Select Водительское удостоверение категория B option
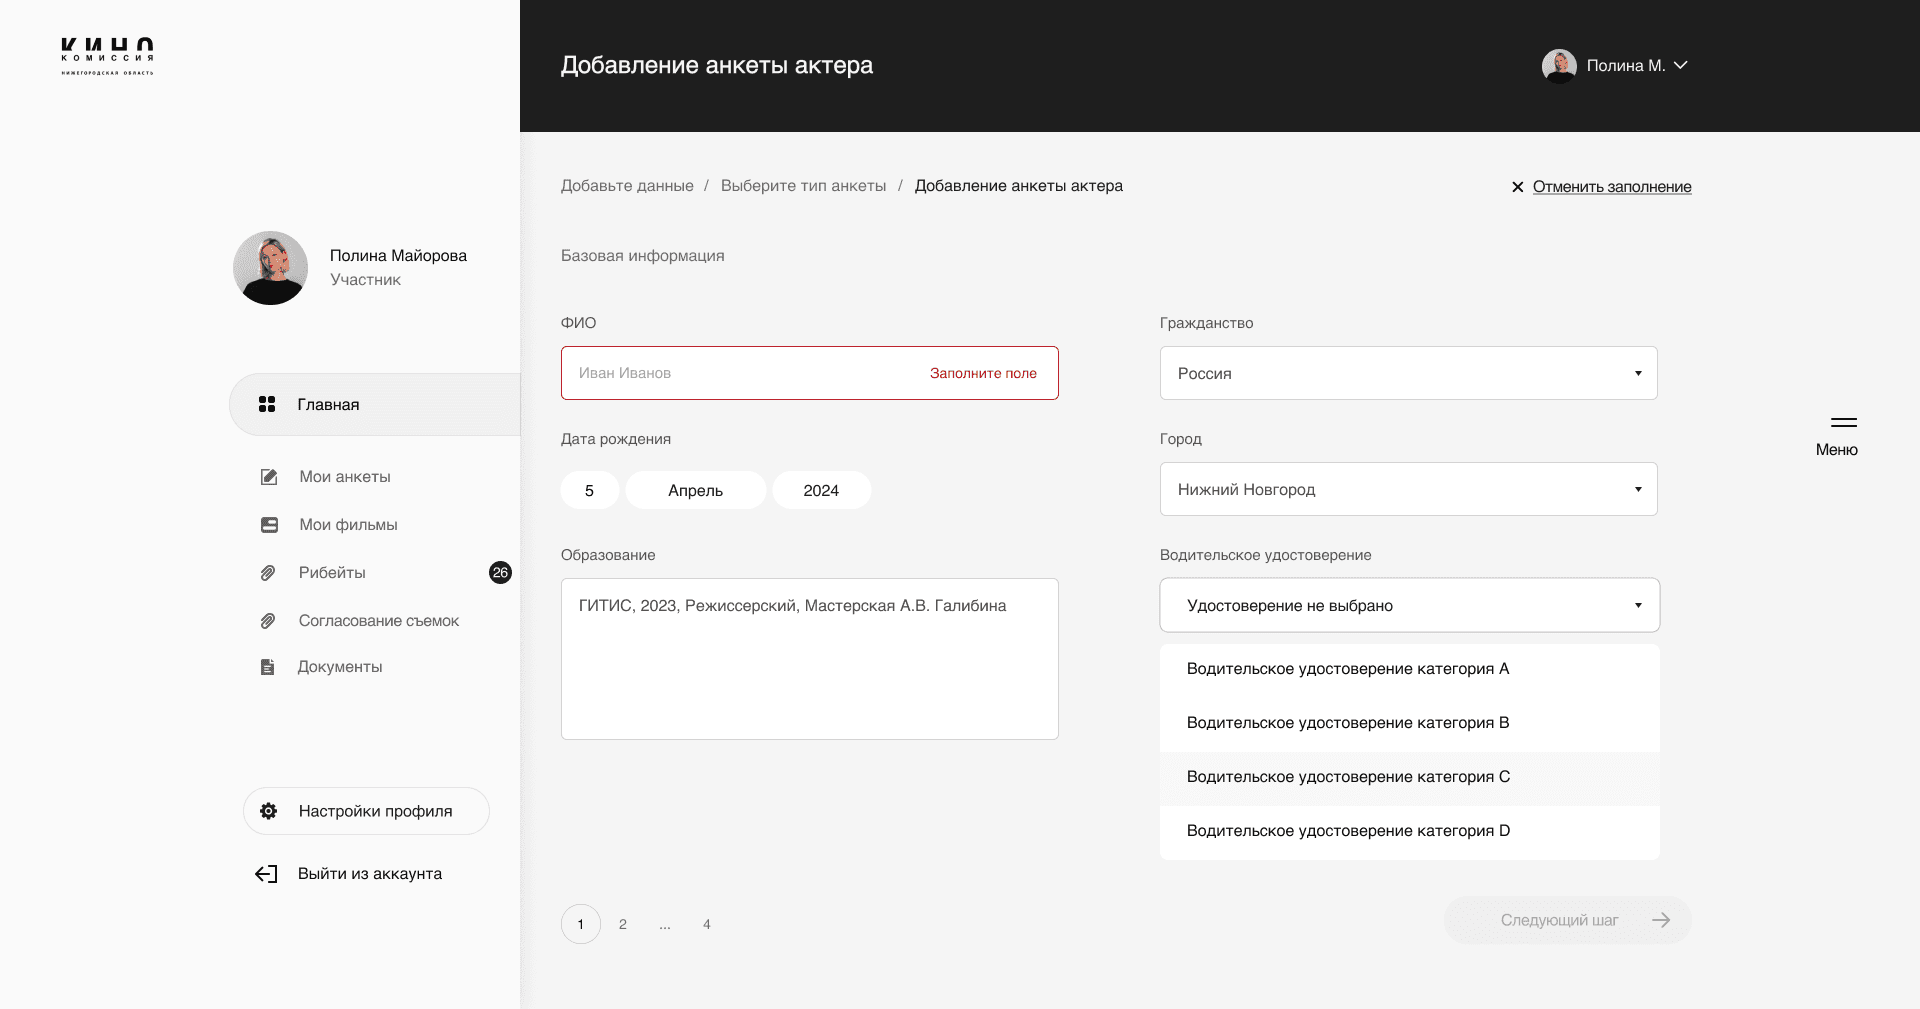 coord(1347,723)
